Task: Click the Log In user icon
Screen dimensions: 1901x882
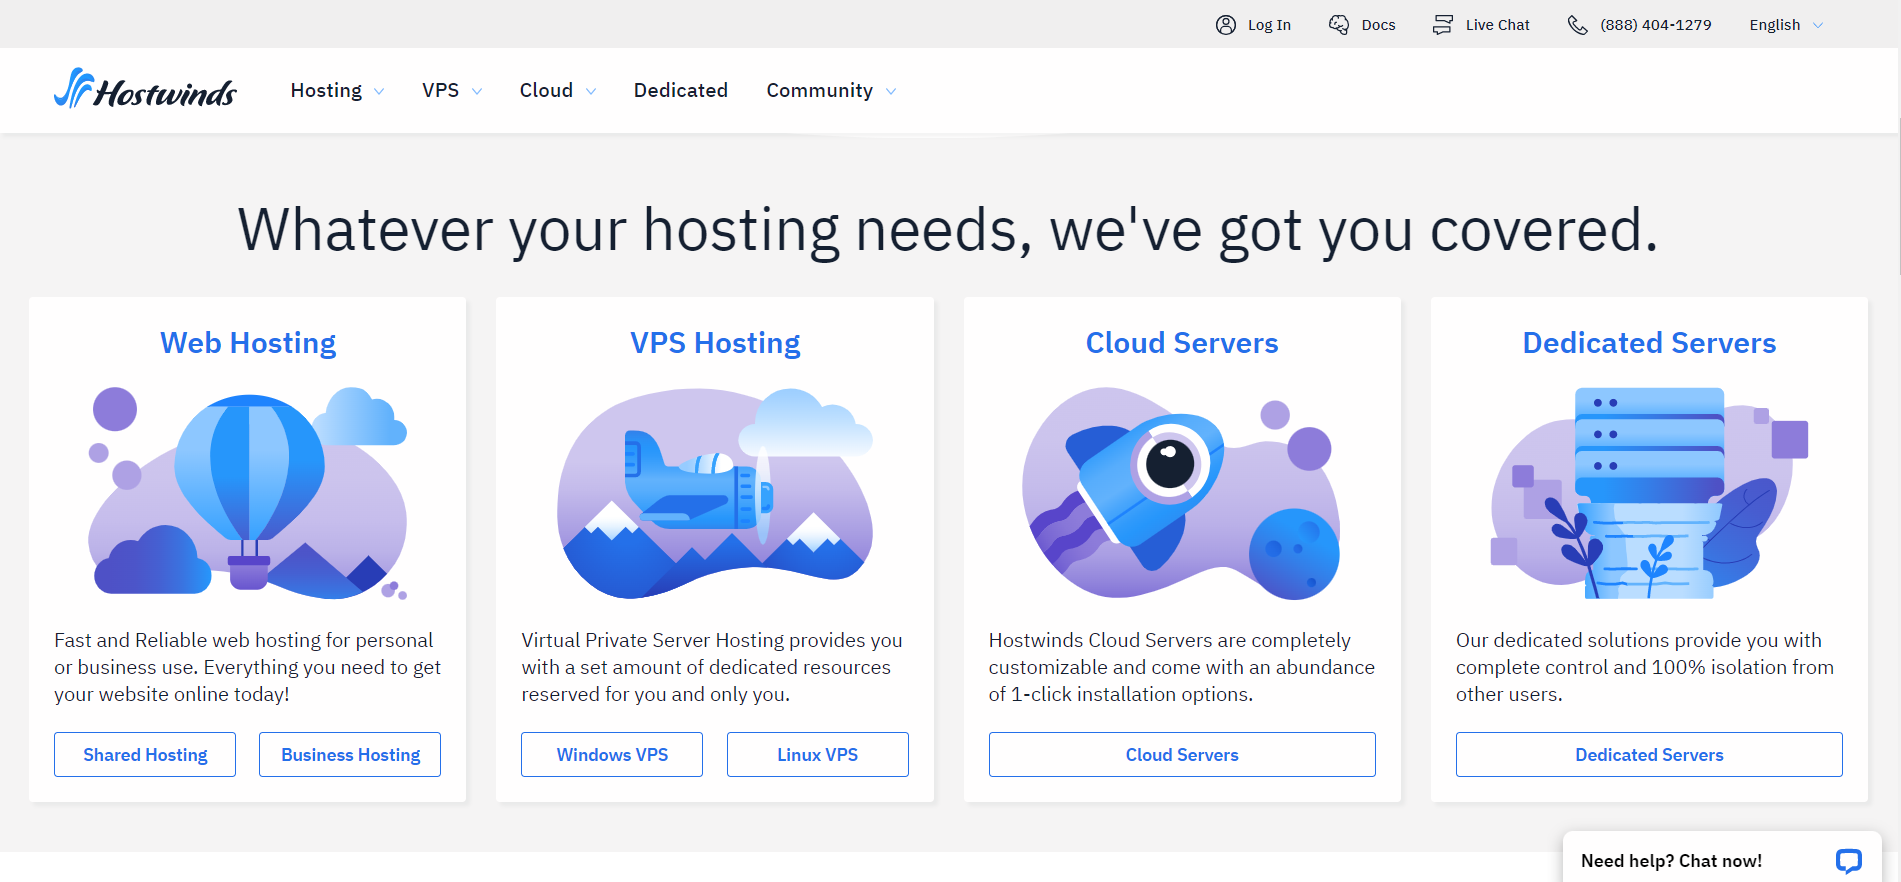Action: (x=1225, y=25)
